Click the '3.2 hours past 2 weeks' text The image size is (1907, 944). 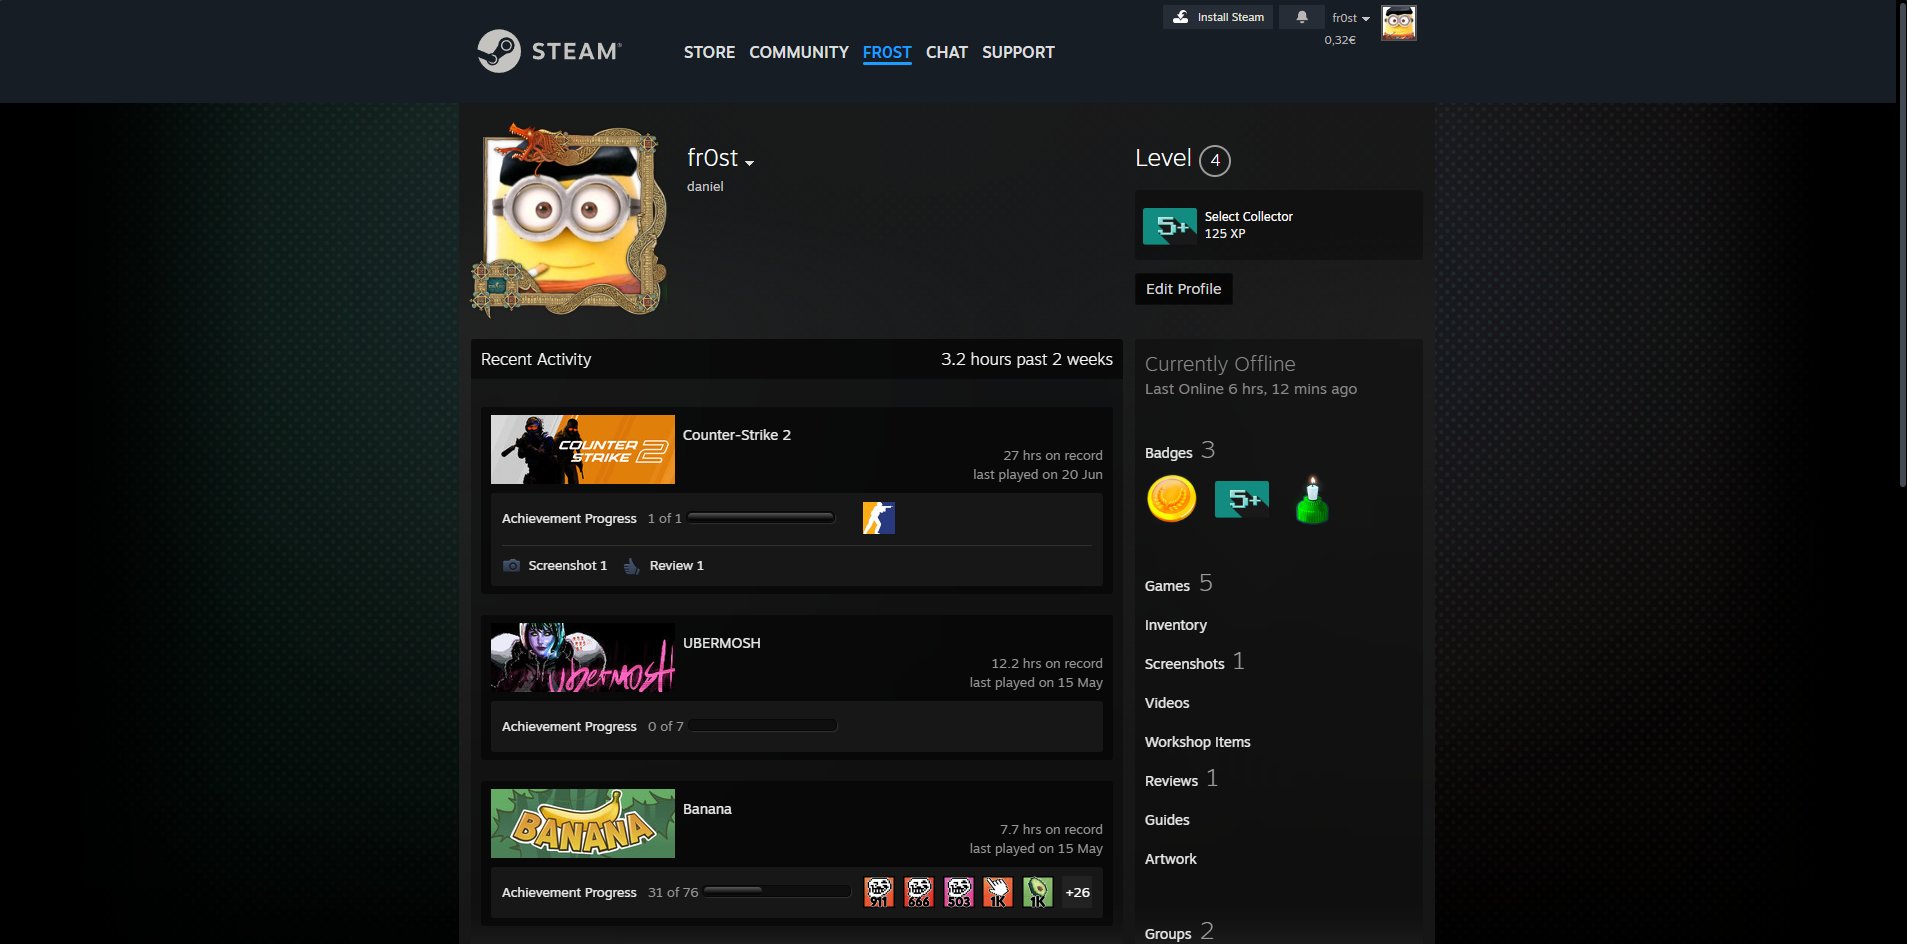pyautogui.click(x=1027, y=359)
